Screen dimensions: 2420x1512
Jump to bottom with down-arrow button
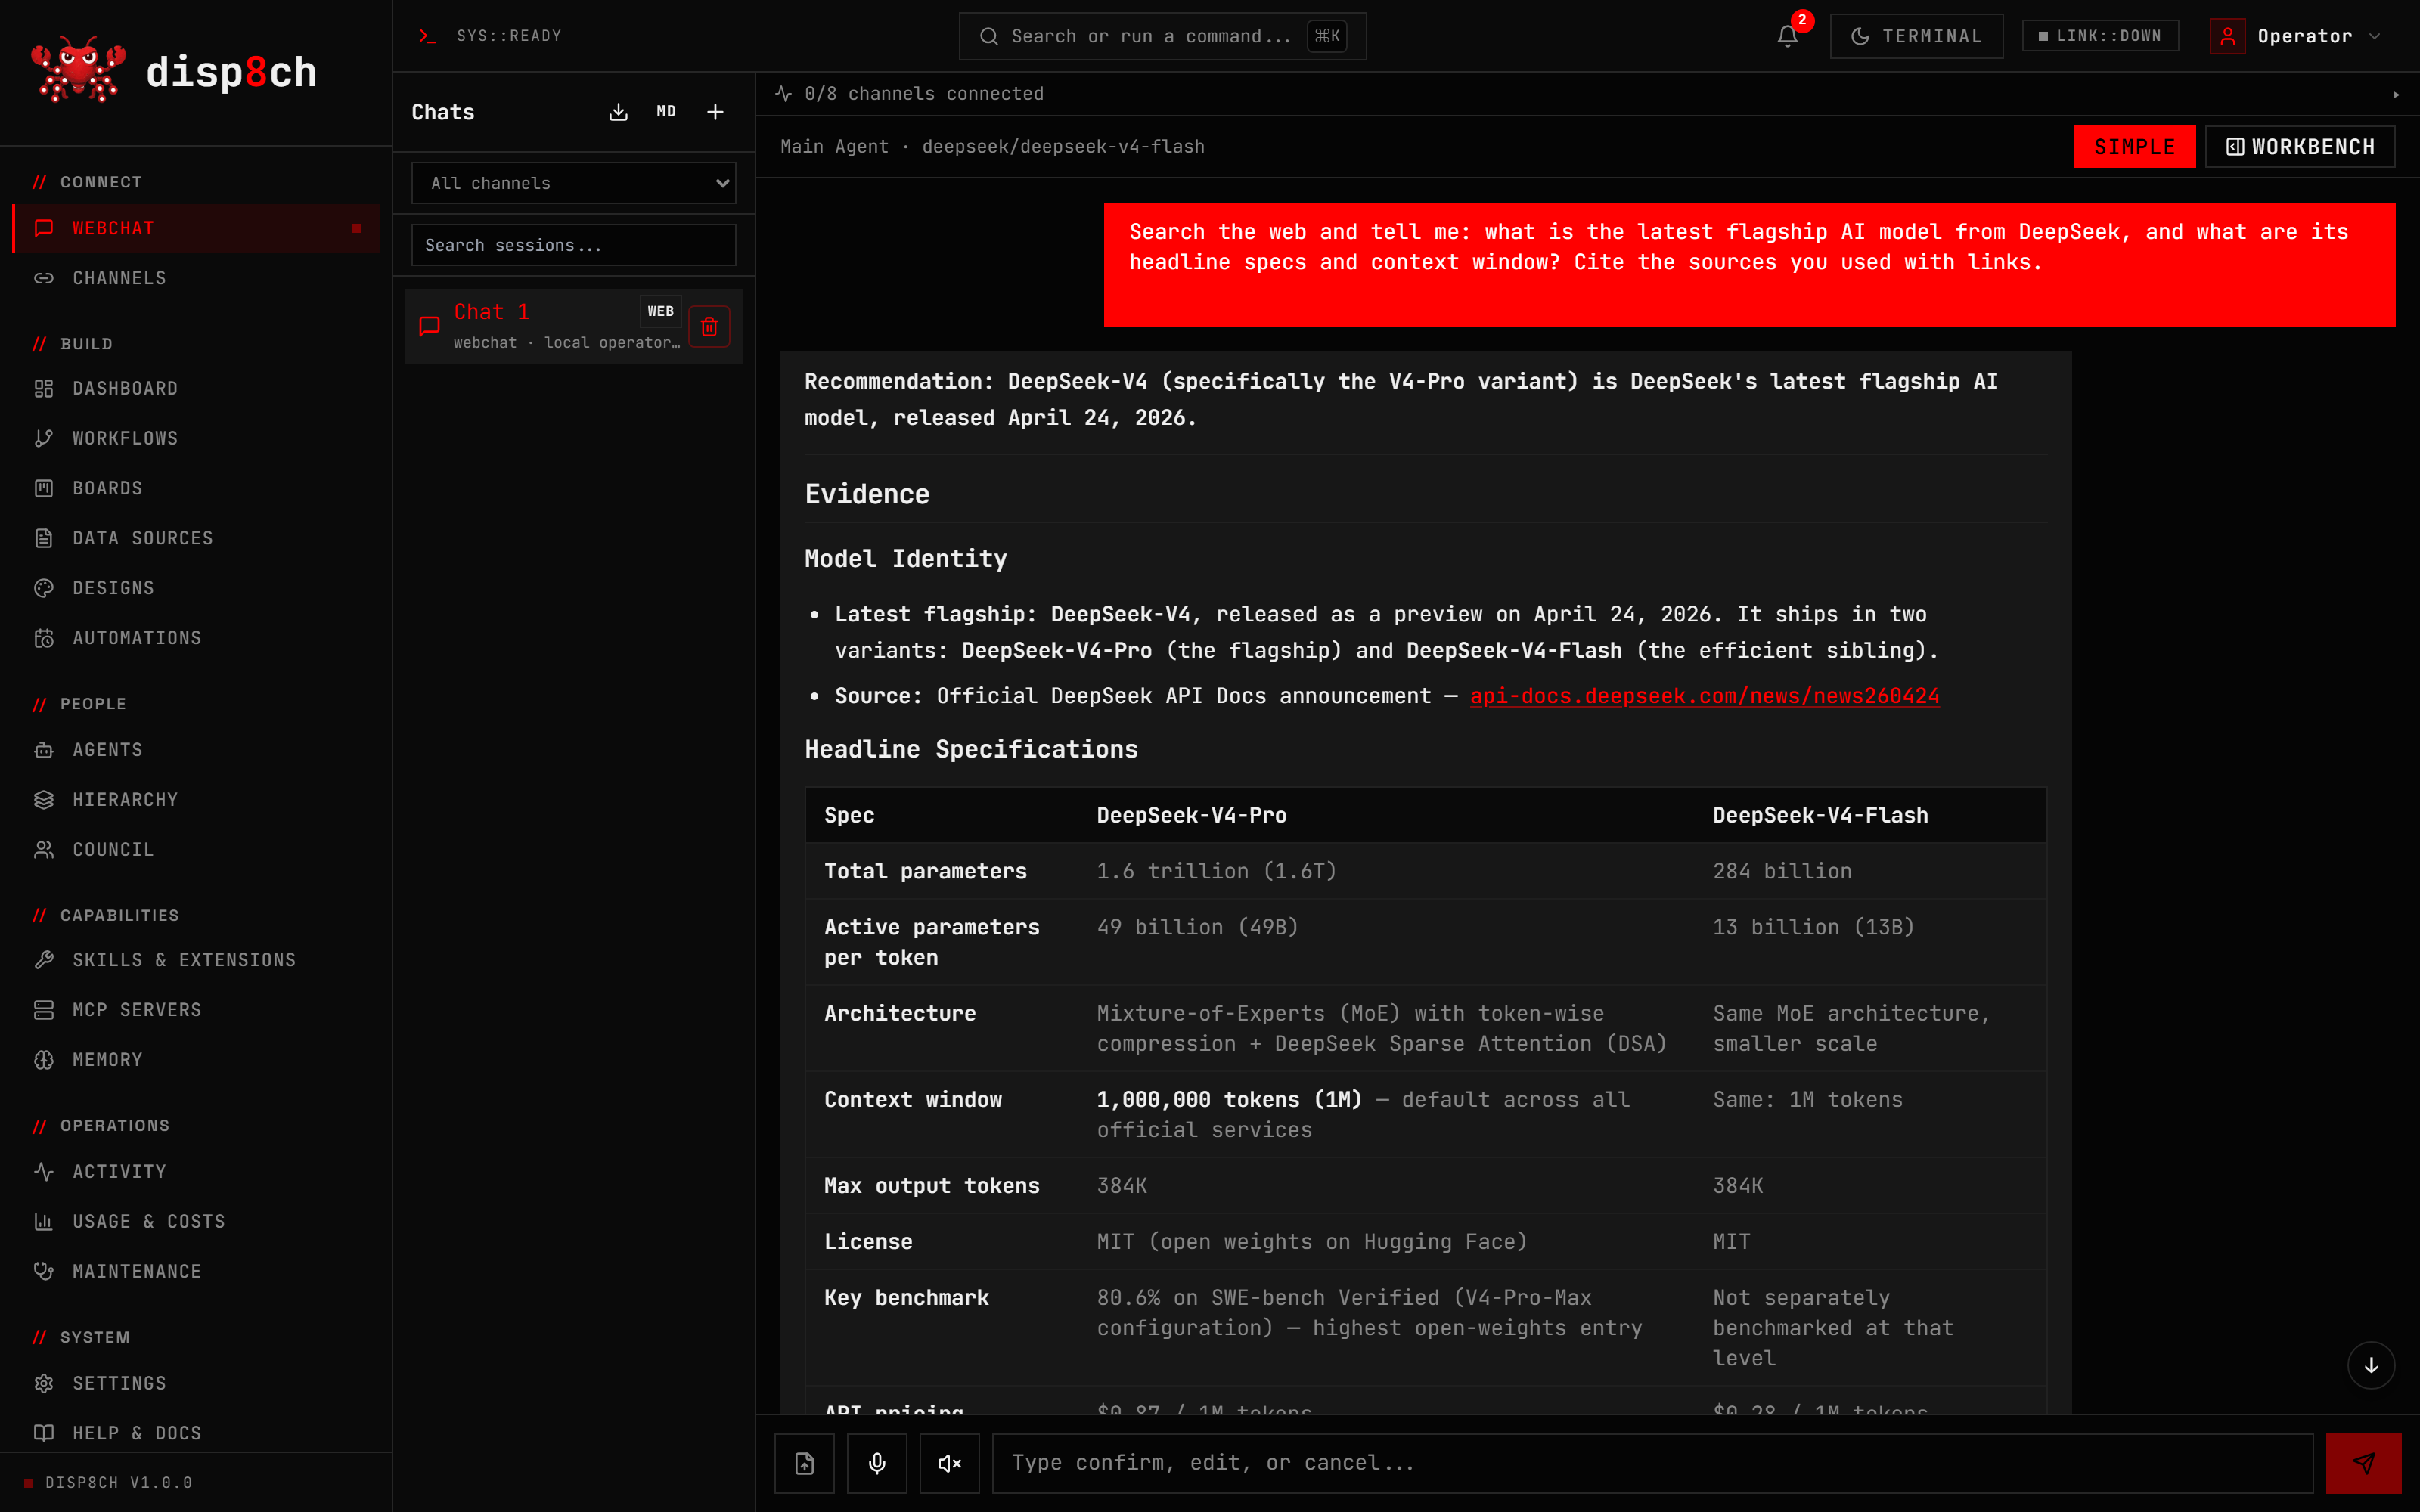point(2371,1365)
